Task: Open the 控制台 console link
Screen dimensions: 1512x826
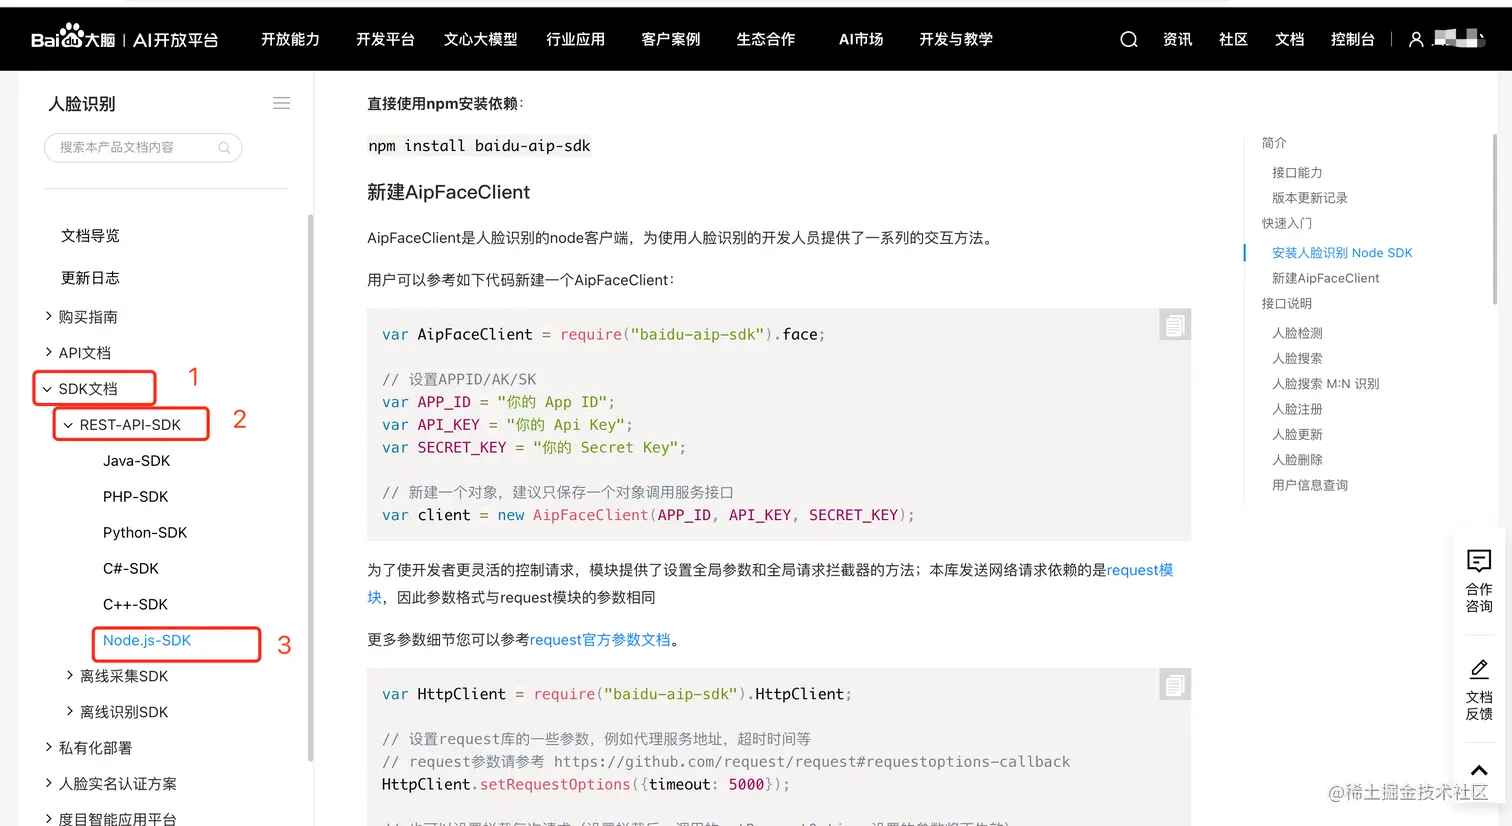Action: (1353, 39)
